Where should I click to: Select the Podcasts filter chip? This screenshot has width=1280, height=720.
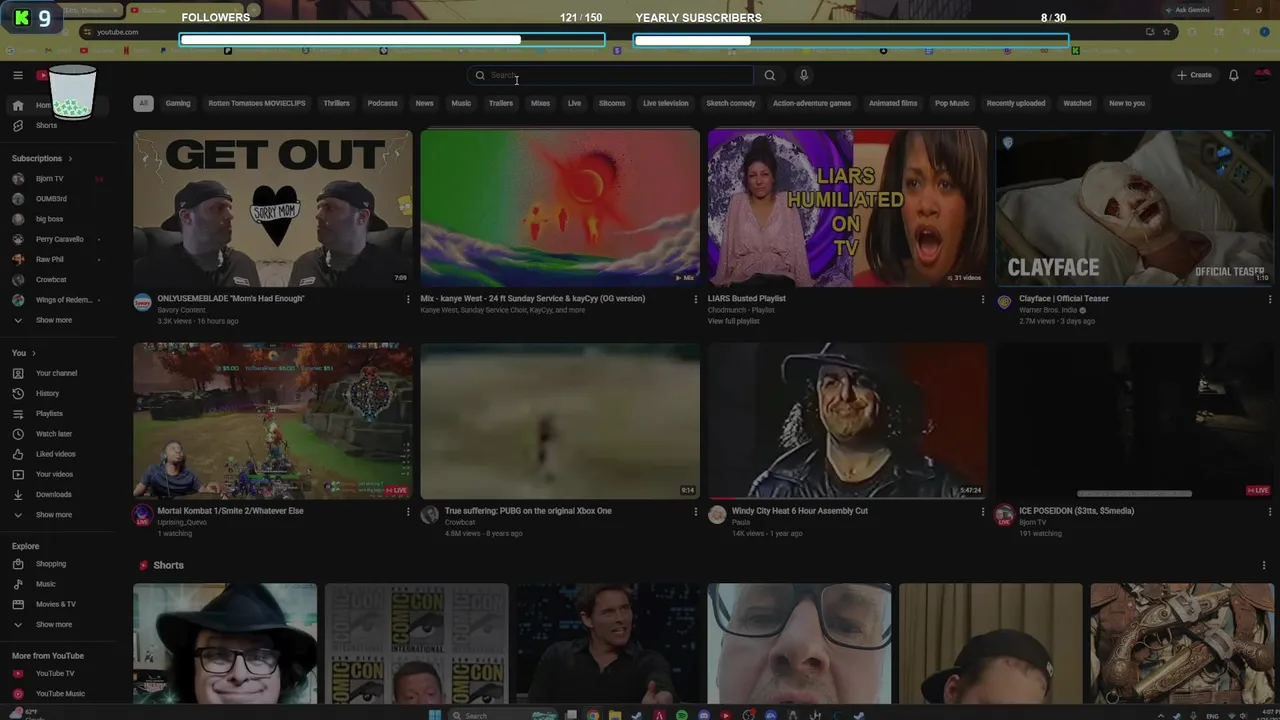(x=382, y=103)
